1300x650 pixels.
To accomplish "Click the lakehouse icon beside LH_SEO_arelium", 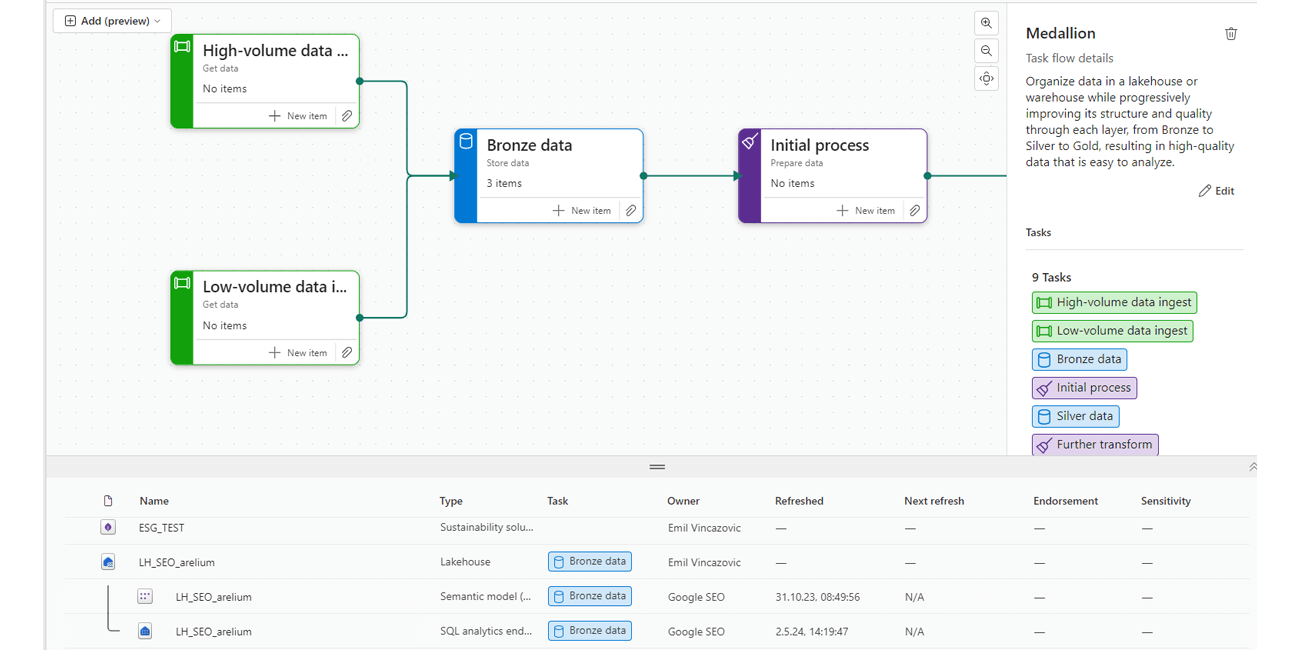I will pyautogui.click(x=107, y=561).
